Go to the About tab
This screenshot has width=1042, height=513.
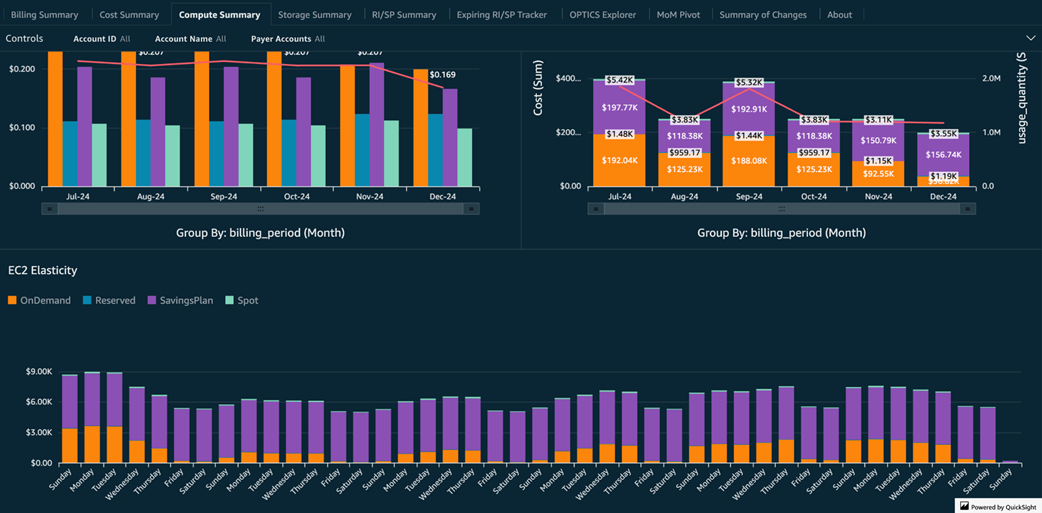coord(840,15)
